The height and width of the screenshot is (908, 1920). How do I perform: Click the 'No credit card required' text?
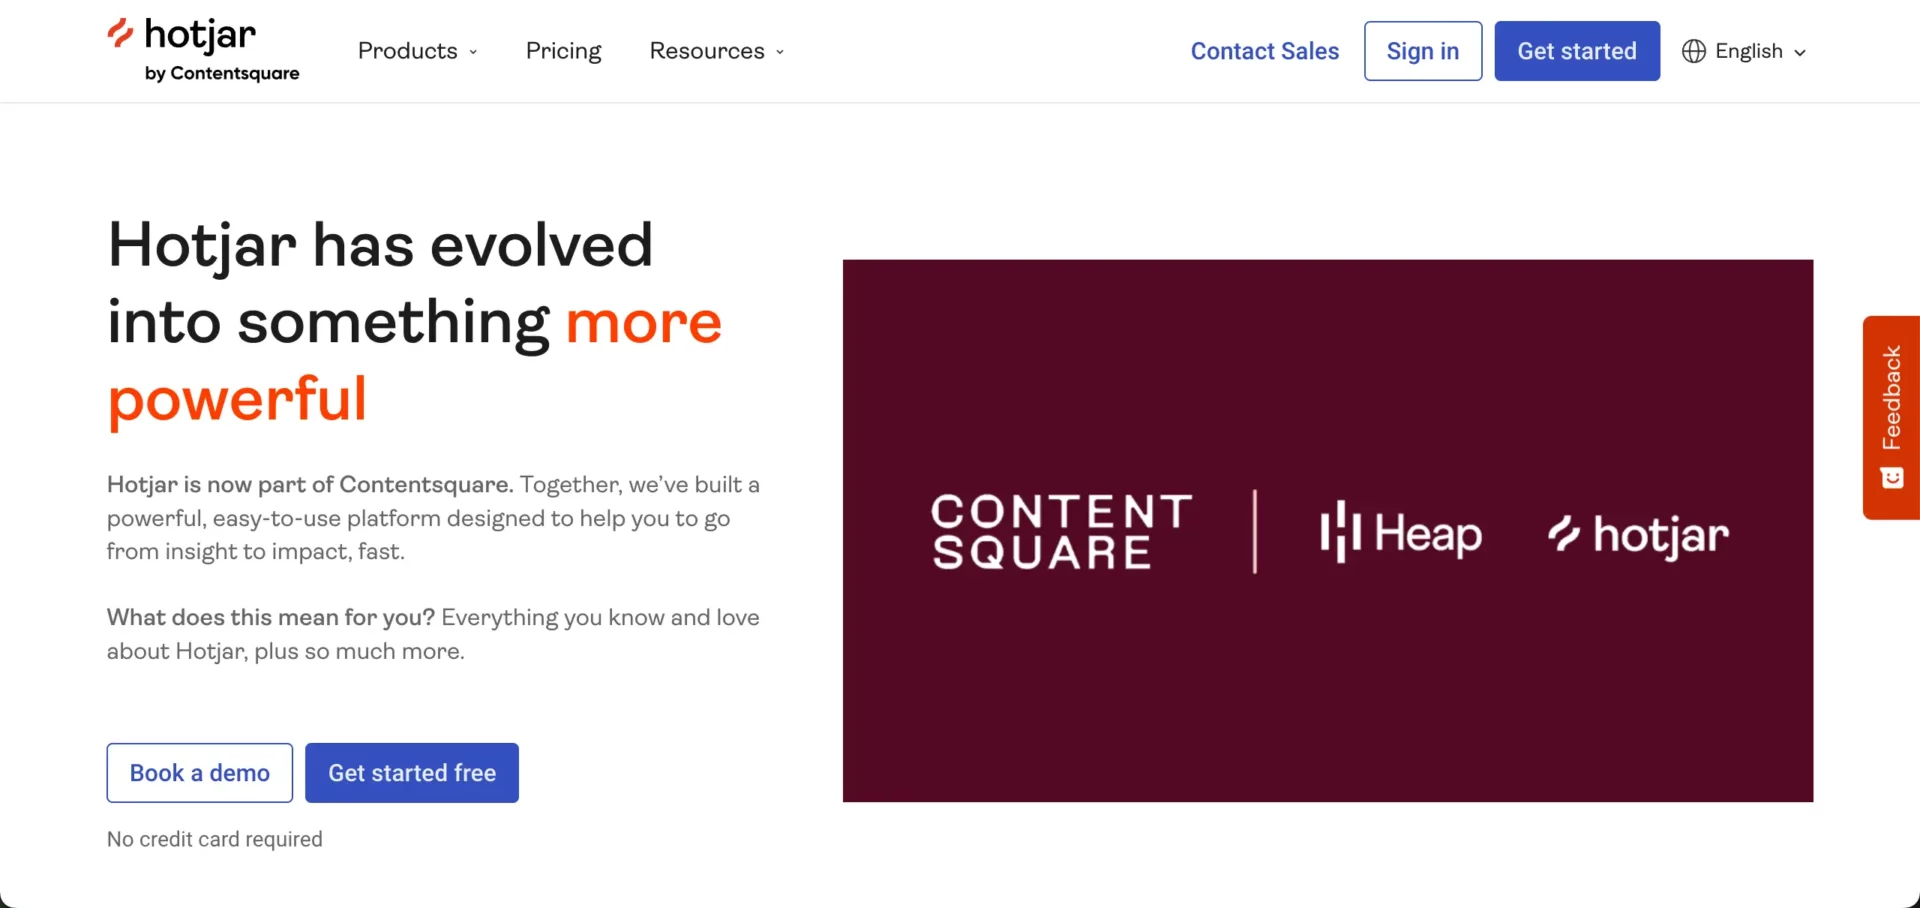click(214, 839)
